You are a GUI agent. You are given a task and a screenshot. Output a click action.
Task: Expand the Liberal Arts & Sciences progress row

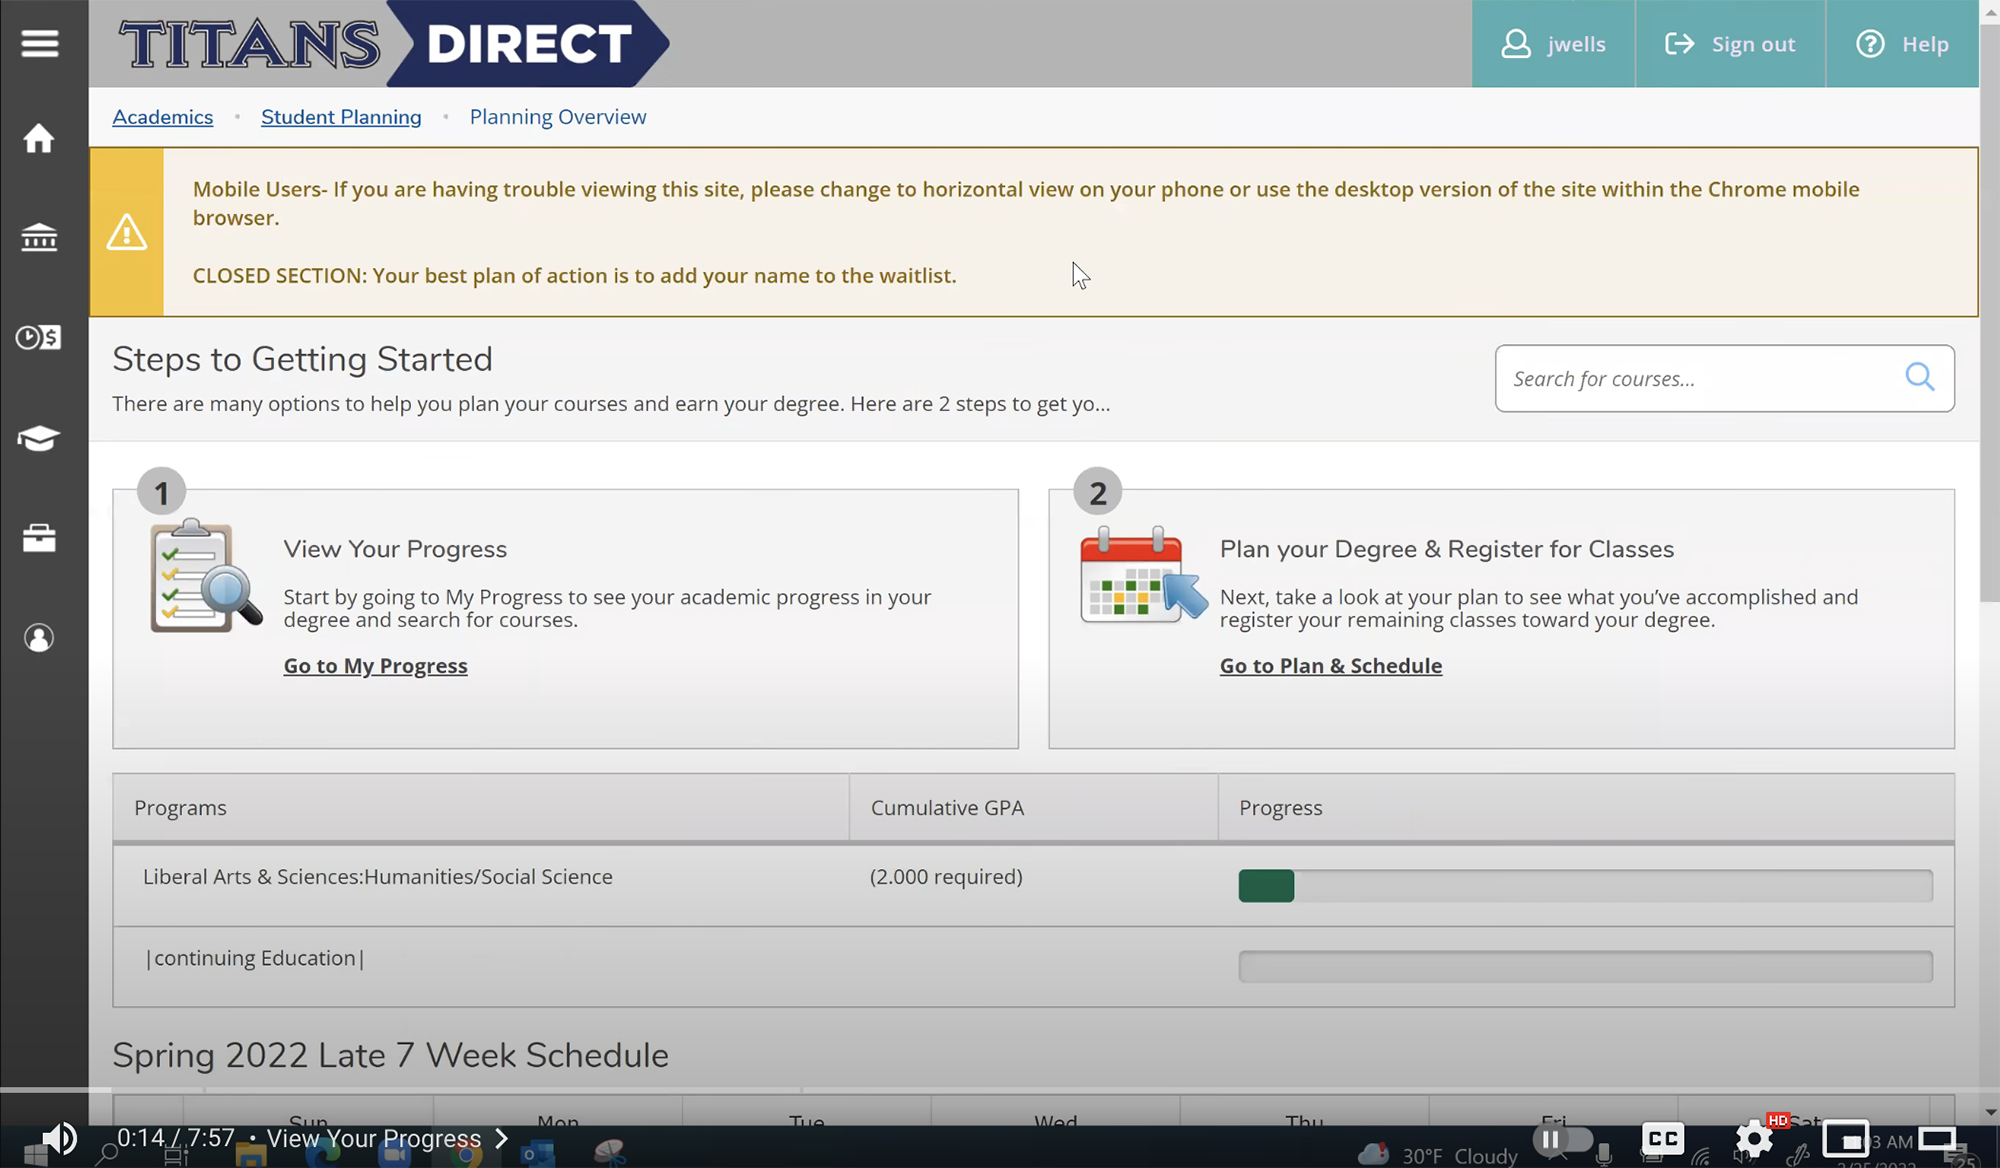coord(378,876)
